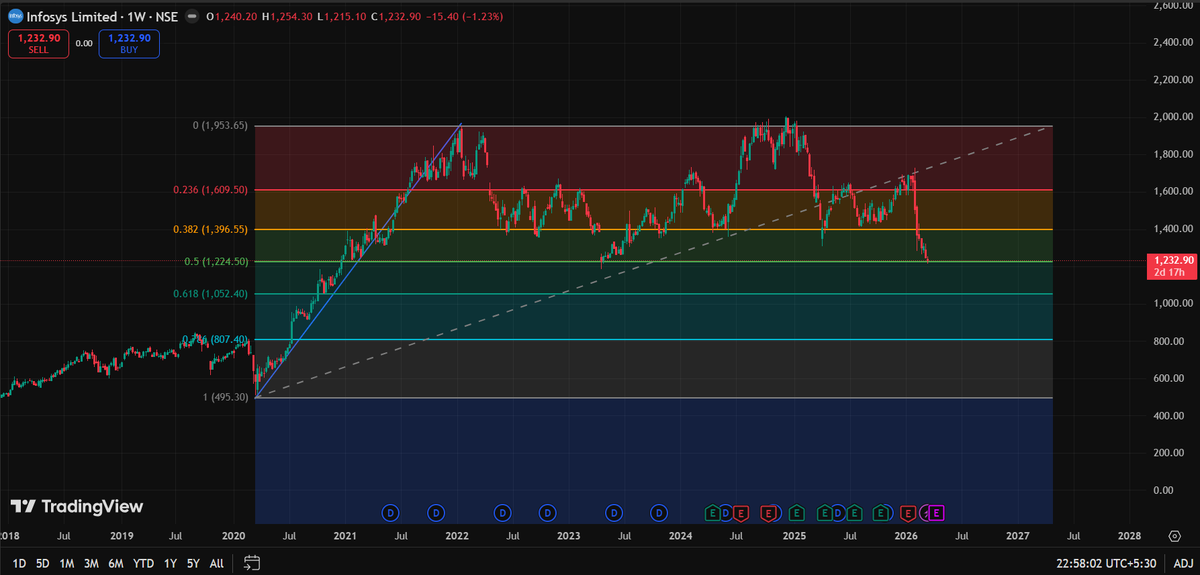This screenshot has height=575, width=1200.
Task: Open the Go to date calendar icon
Action: click(x=252, y=562)
